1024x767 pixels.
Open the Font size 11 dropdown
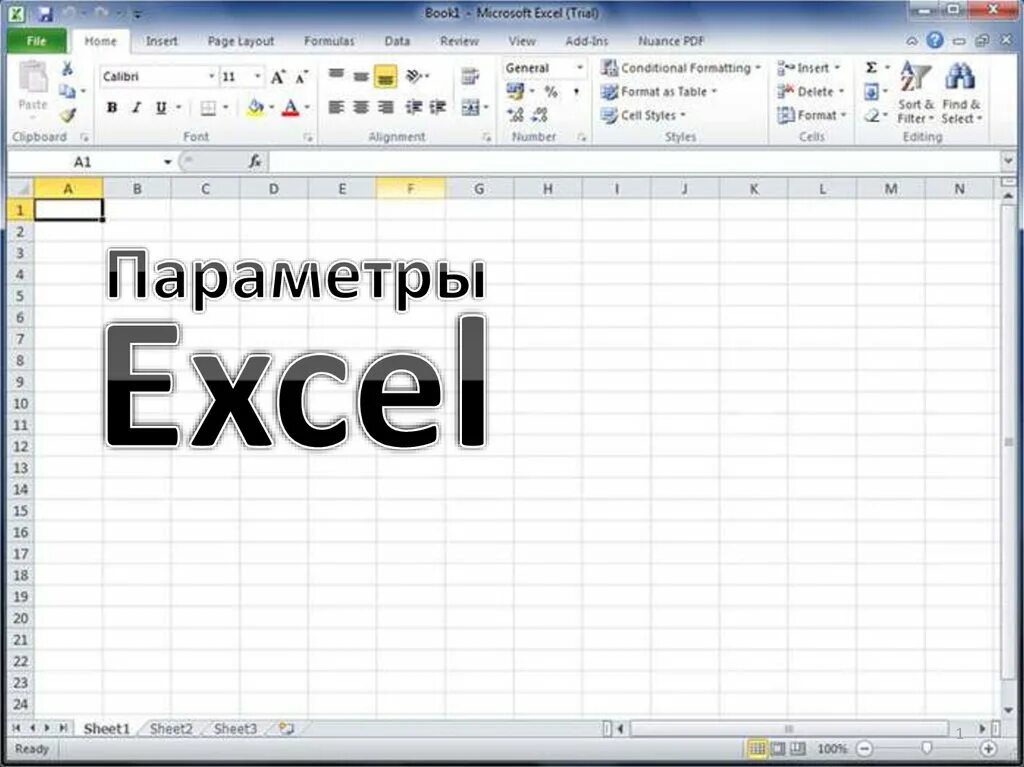257,76
